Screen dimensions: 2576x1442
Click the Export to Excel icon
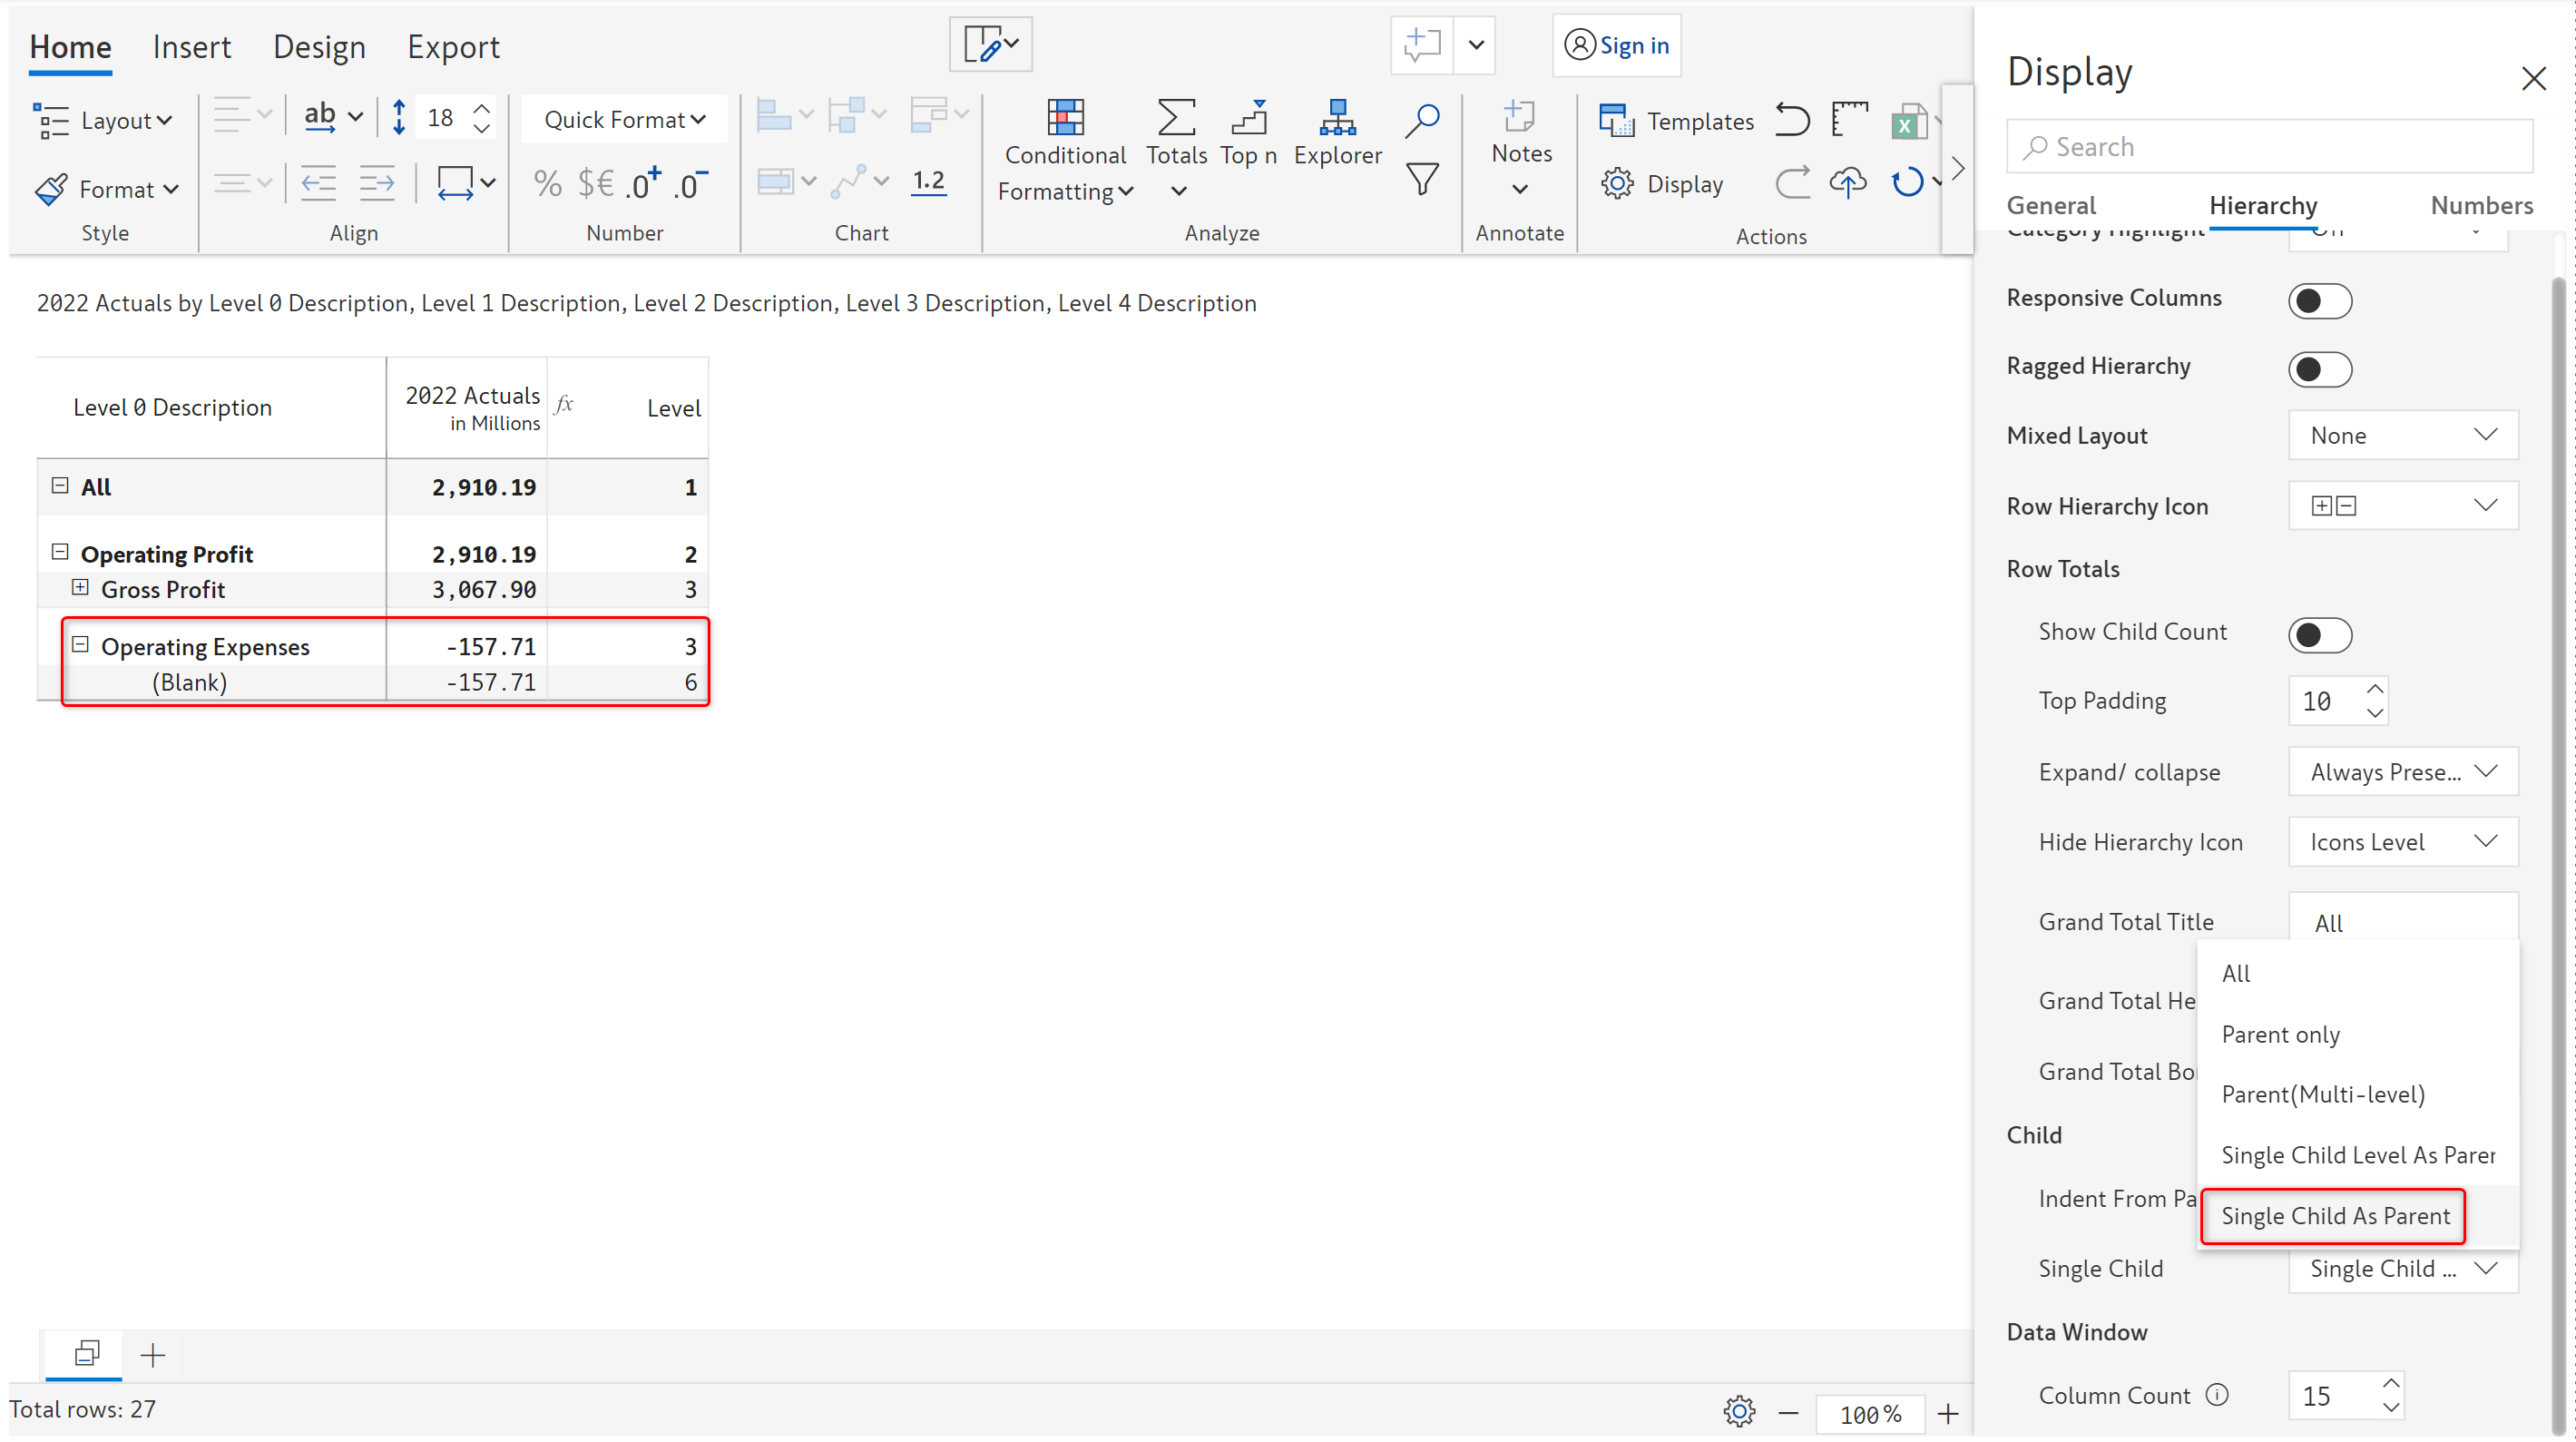pos(1909,122)
